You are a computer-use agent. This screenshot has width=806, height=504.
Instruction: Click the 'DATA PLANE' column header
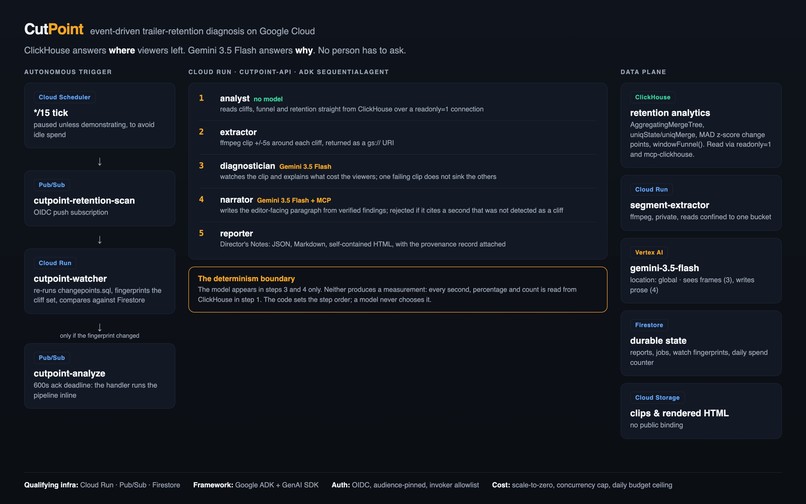pyautogui.click(x=643, y=72)
